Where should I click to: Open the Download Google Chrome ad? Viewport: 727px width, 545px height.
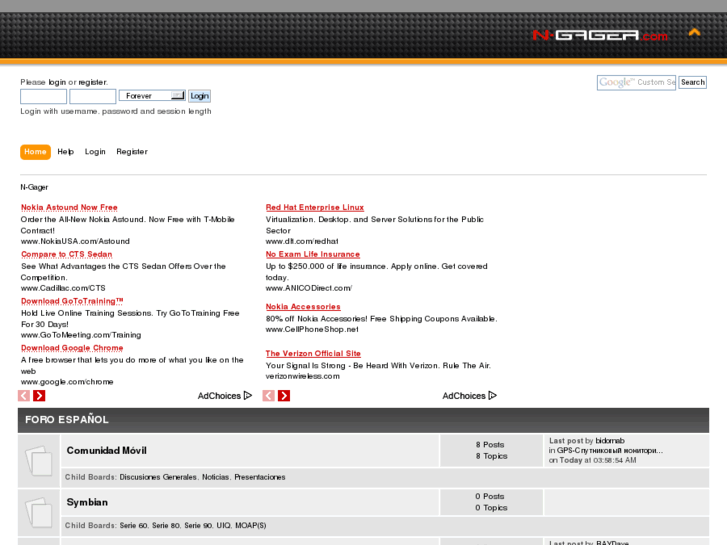72,348
